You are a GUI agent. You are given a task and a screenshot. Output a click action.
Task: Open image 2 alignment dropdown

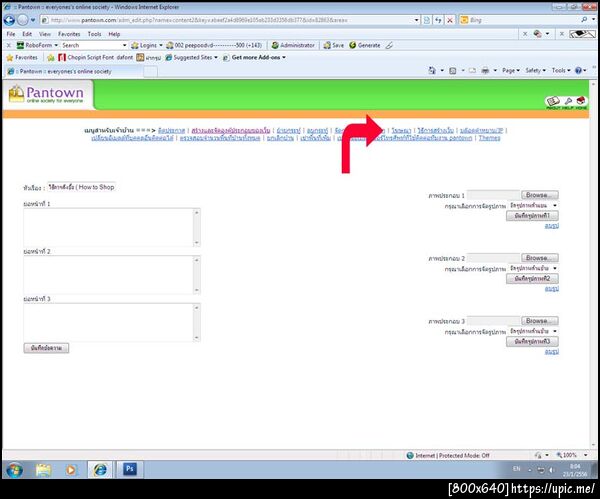pyautogui.click(x=533, y=268)
